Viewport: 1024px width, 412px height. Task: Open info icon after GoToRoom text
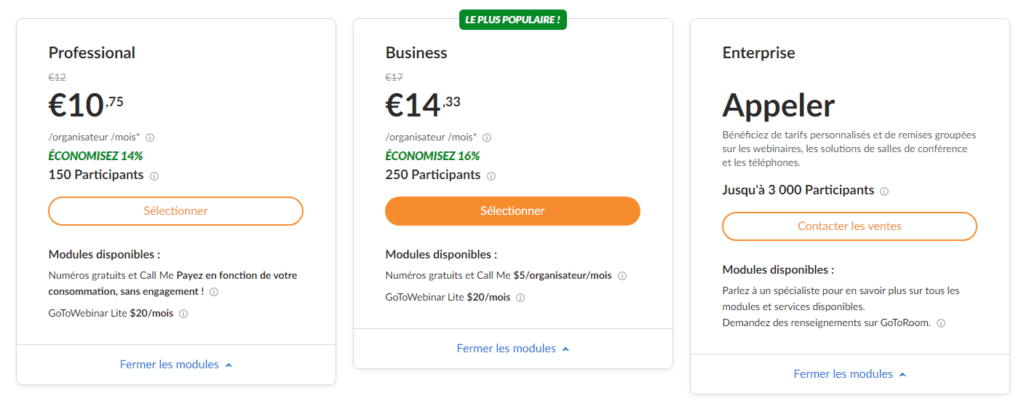point(942,323)
